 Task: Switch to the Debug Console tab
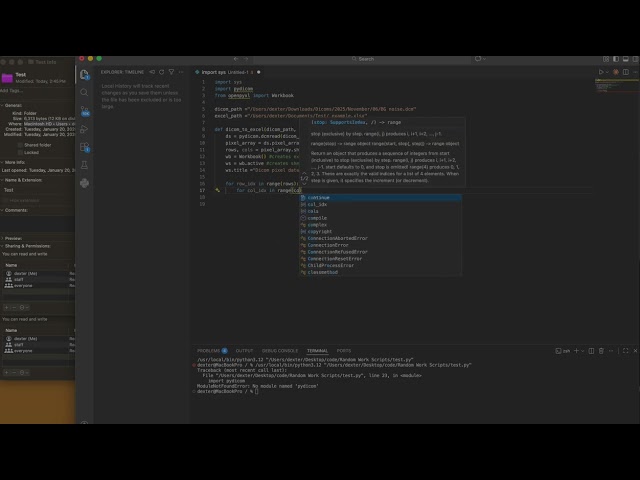tap(280, 351)
